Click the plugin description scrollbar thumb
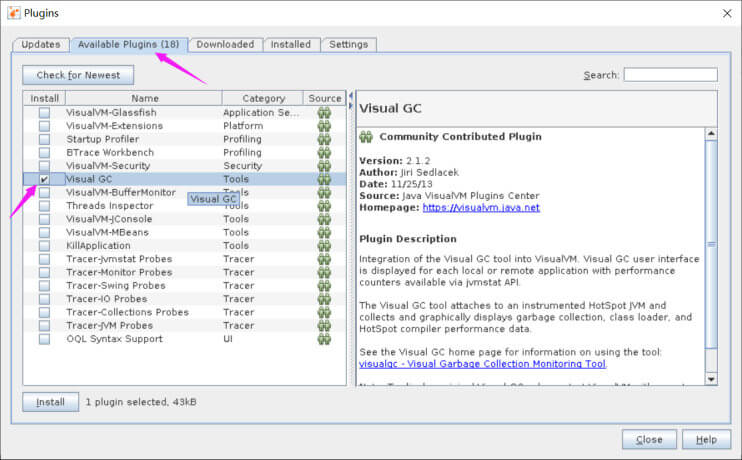The height and width of the screenshot is (460, 742). (x=711, y=245)
